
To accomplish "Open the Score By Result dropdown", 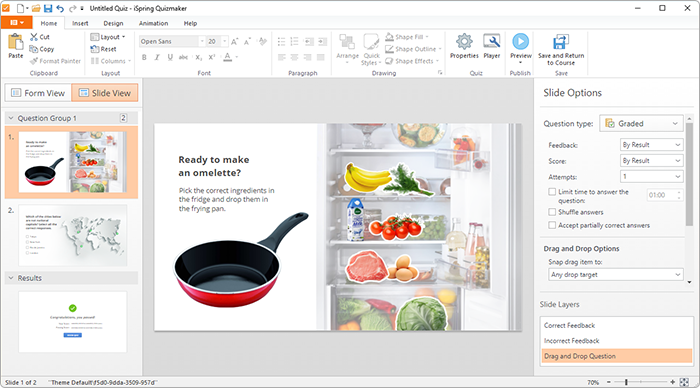I will 651,161.
